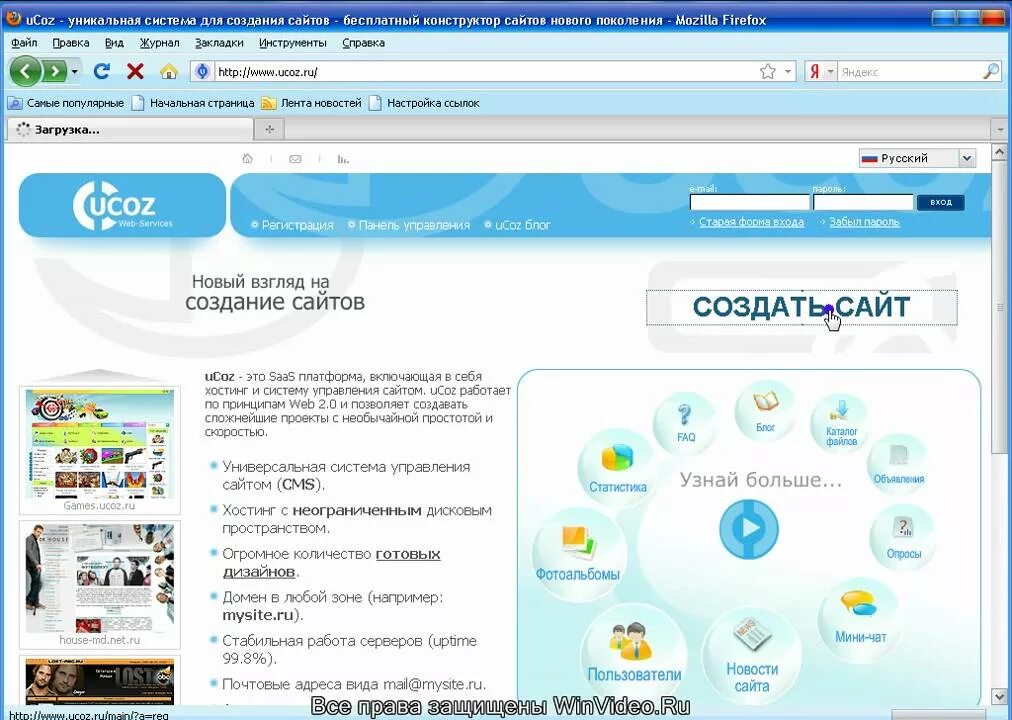Open the Русский language dropdown
The height and width of the screenshot is (720, 1012).
click(x=917, y=158)
